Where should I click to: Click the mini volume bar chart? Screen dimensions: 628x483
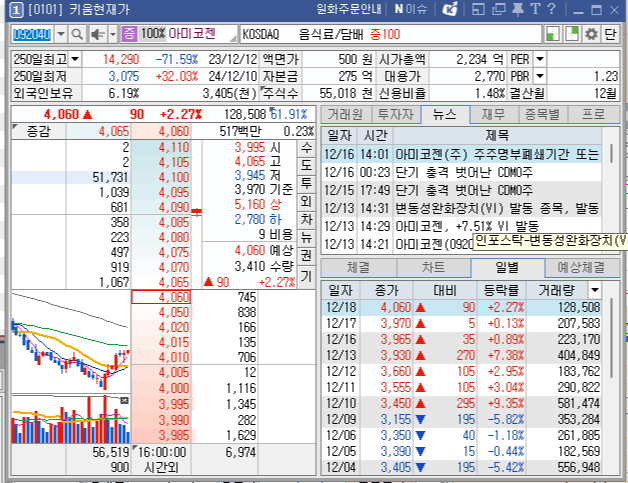click(71, 419)
